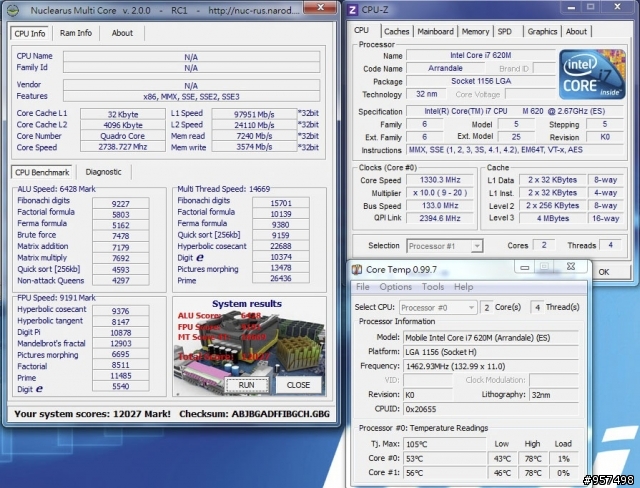Click the Frequency field 1462.93MHz
This screenshot has height=488, width=640.
tap(491, 366)
